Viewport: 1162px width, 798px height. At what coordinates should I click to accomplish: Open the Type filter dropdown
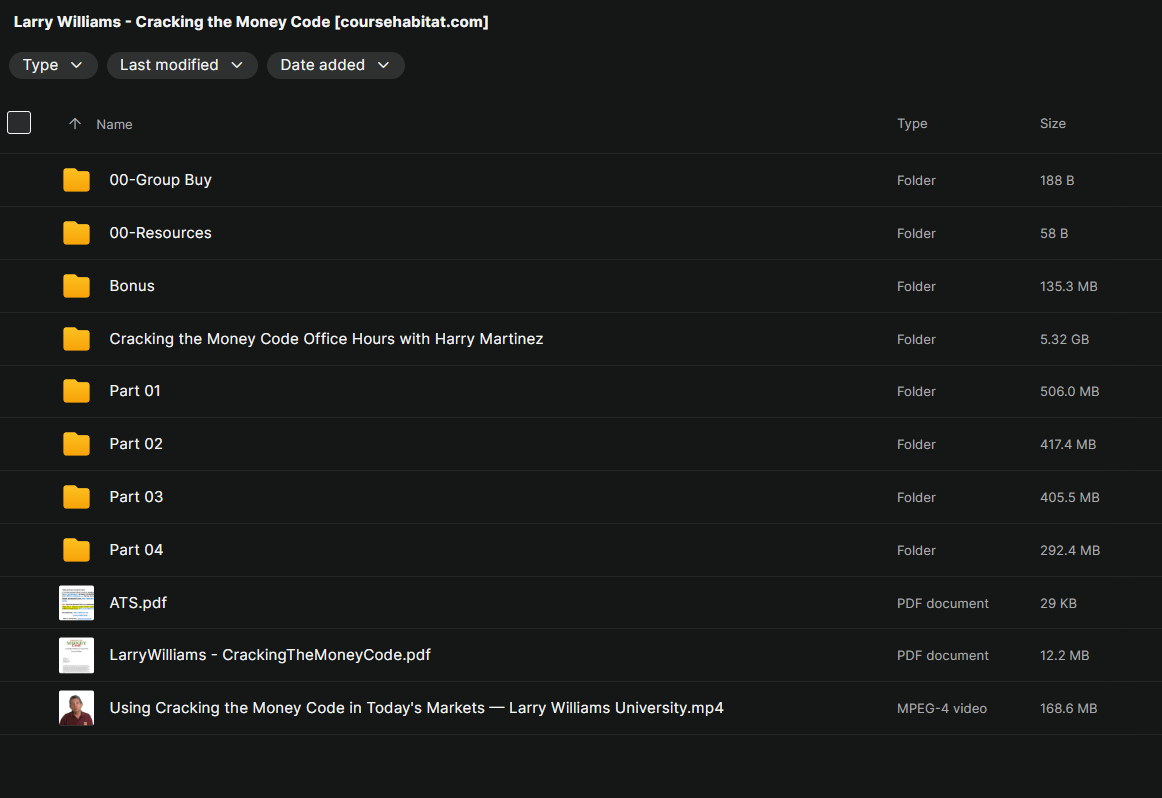(53, 65)
